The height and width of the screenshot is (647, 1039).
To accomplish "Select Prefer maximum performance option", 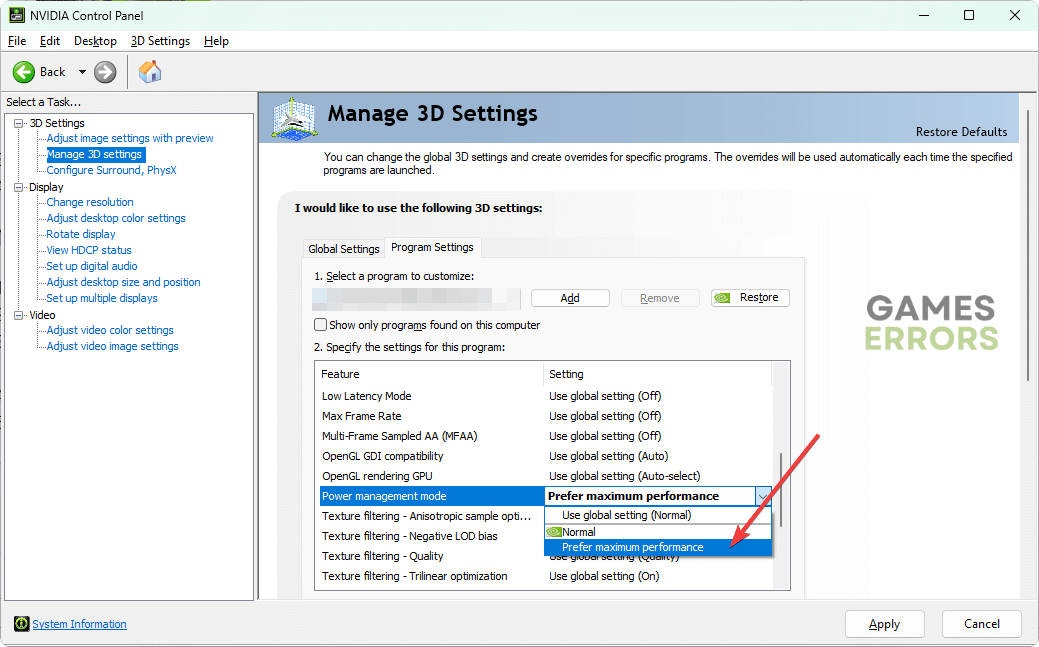I will (632, 547).
